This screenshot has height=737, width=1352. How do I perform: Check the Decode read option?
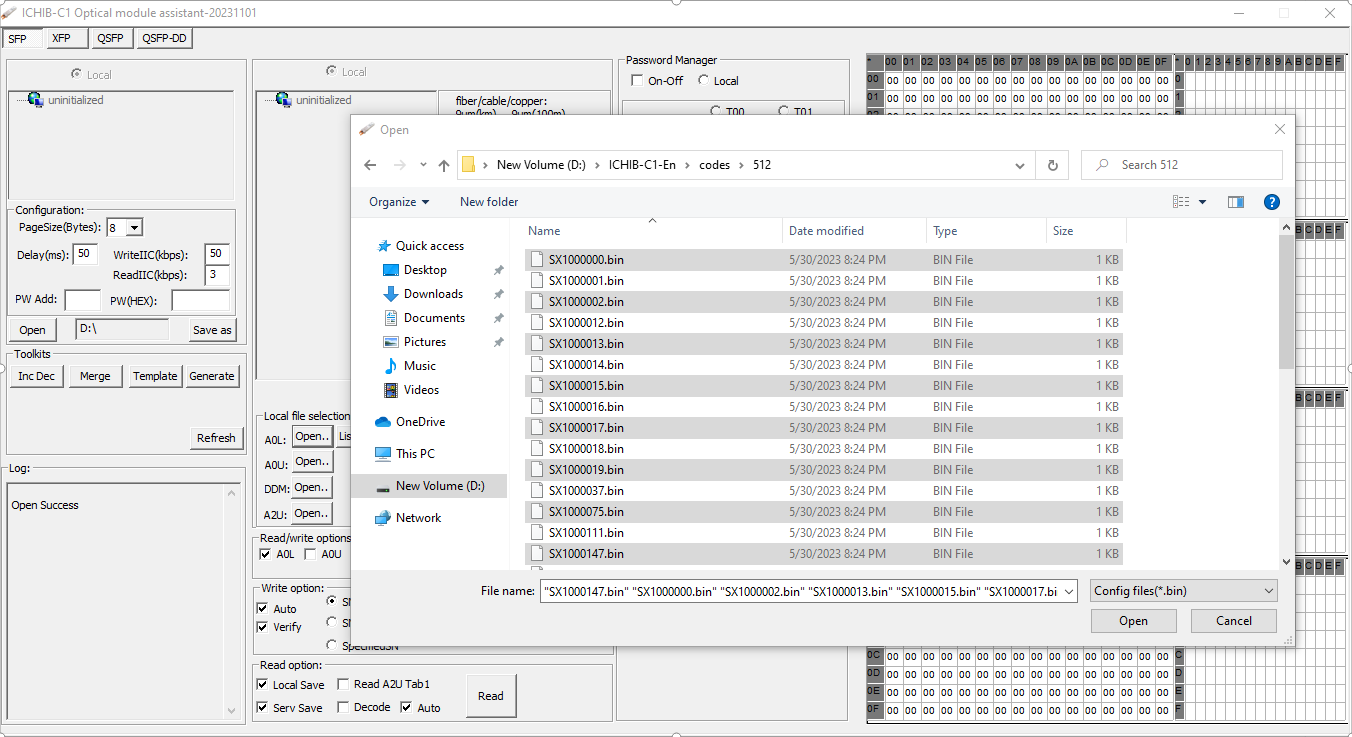pyautogui.click(x=342, y=707)
